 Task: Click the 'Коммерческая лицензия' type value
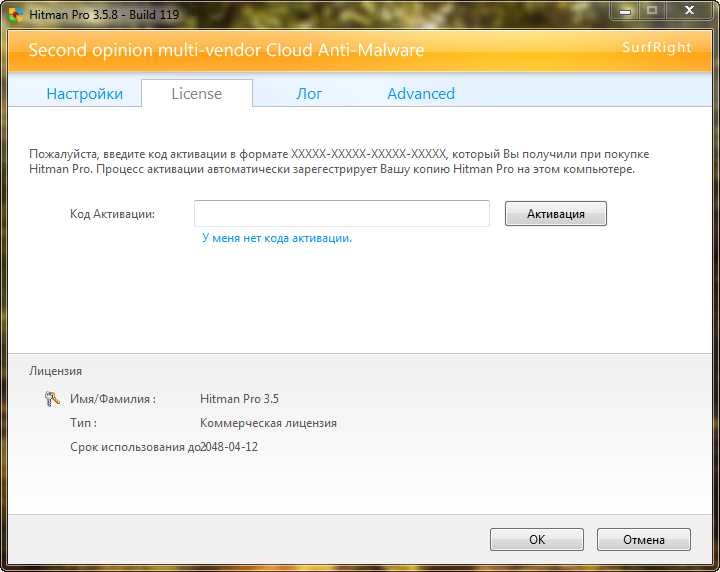coord(268,423)
